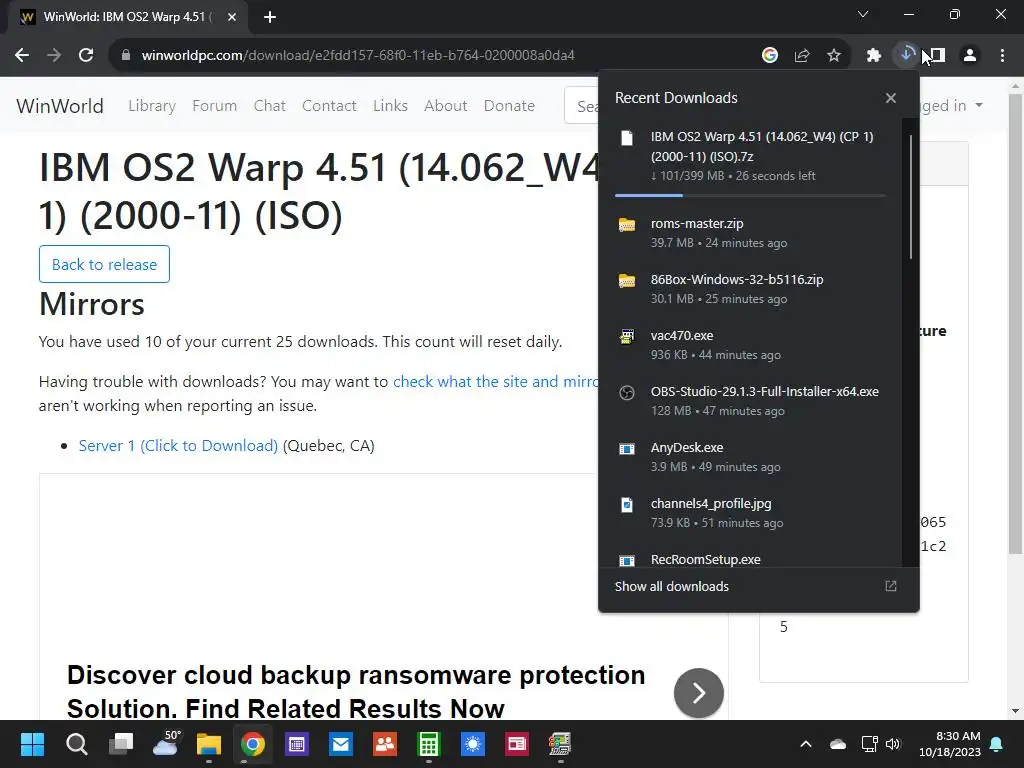This screenshot has width=1024, height=768.
Task: Click Server 1 (Click to Download) link
Action: click(x=178, y=445)
